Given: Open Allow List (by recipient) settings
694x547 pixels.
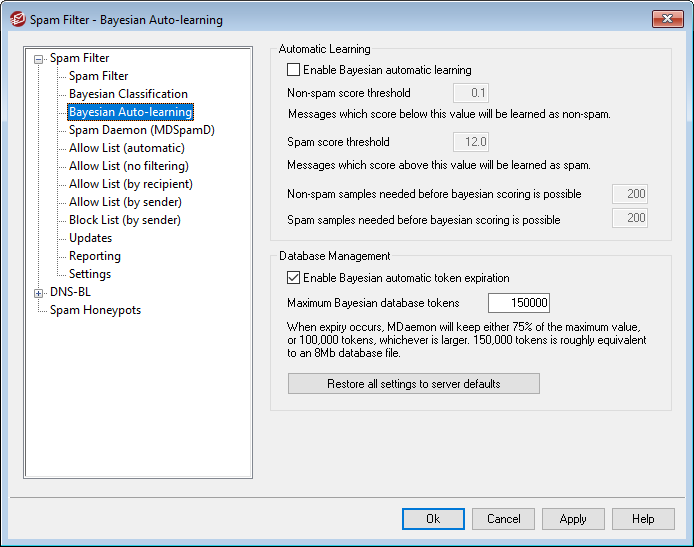Looking at the screenshot, I should point(130,184).
